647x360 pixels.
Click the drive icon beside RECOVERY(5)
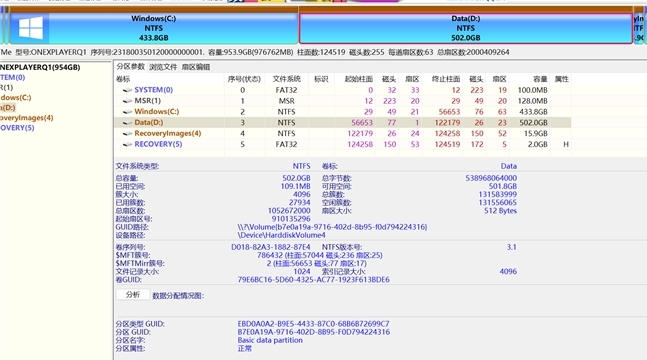pyautogui.click(x=127, y=144)
